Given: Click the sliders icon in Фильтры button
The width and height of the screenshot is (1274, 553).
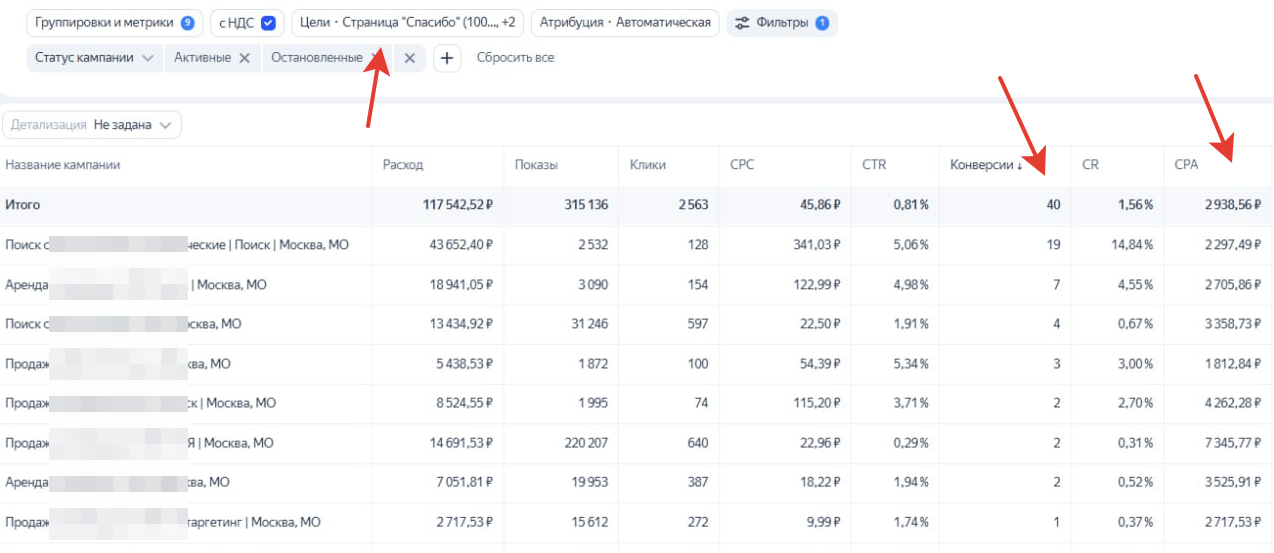Looking at the screenshot, I should pyautogui.click(x=743, y=22).
